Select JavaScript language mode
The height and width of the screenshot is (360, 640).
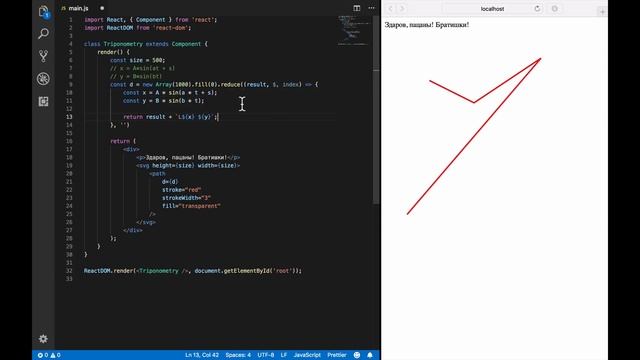pos(307,355)
